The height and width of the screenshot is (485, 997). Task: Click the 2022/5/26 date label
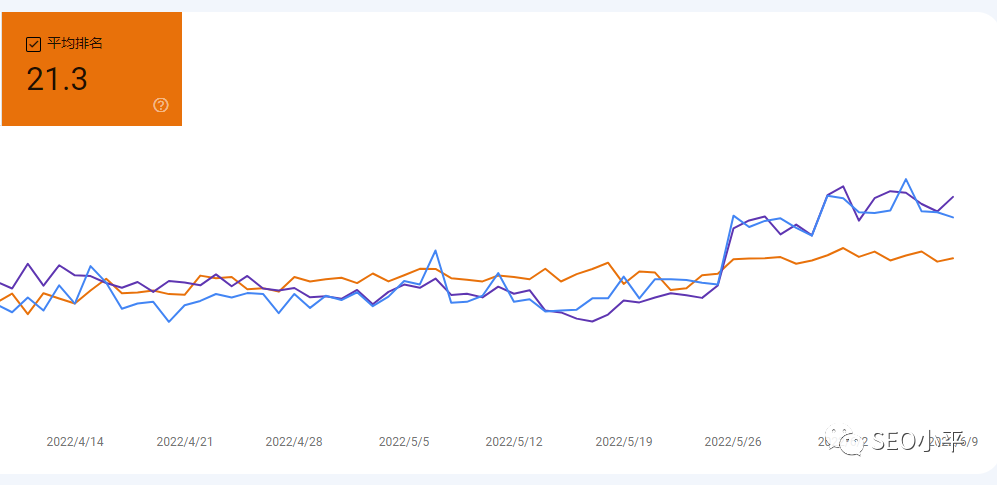click(733, 441)
